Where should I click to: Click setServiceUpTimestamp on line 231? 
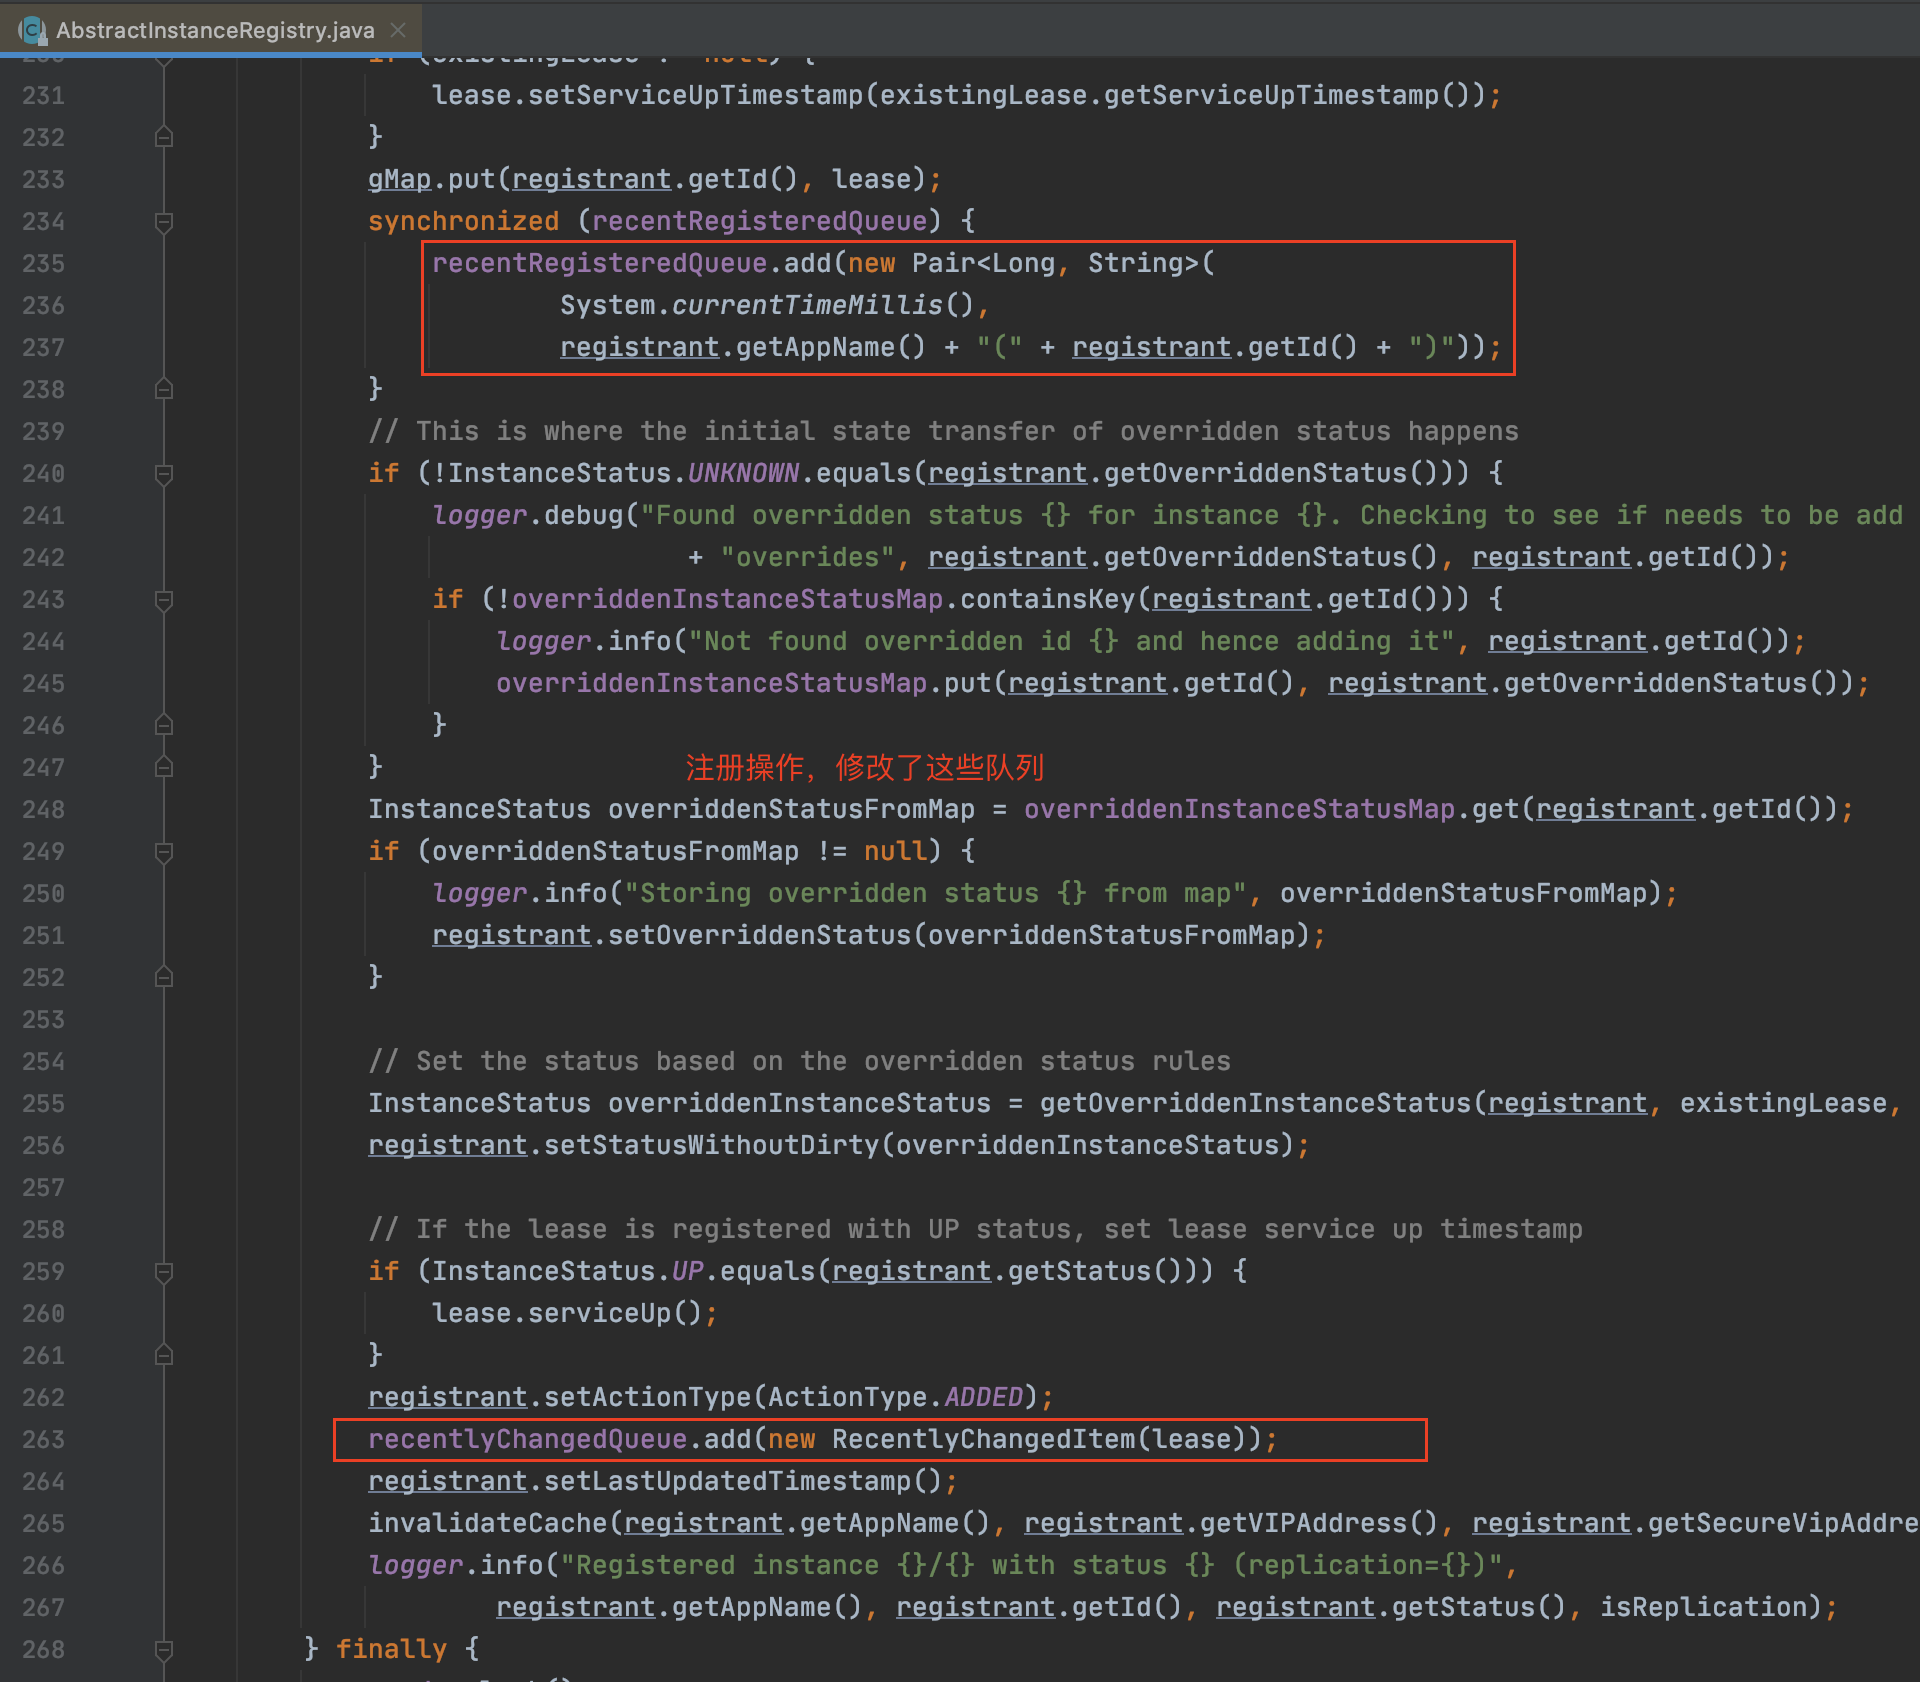point(695,95)
